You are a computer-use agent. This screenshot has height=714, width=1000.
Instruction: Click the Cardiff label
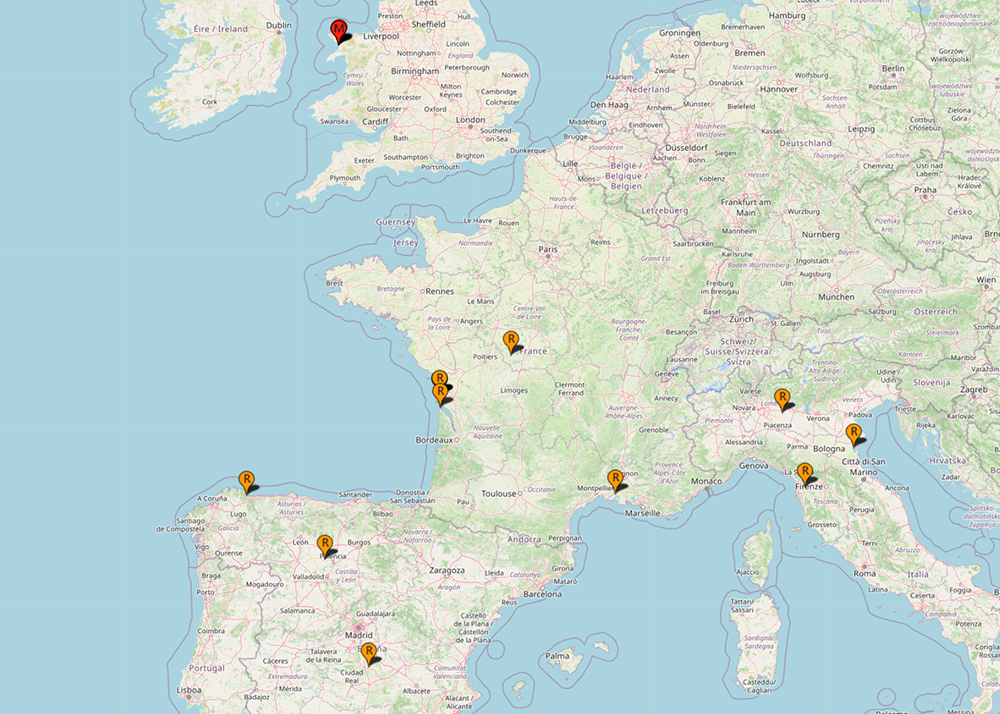(x=375, y=122)
